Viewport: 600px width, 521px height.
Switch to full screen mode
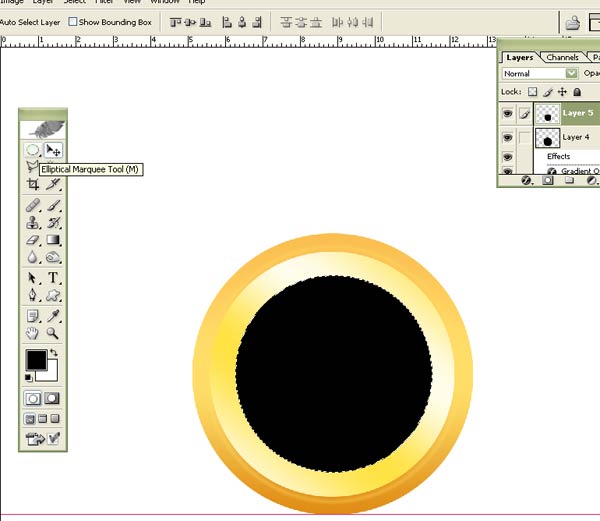click(x=55, y=418)
